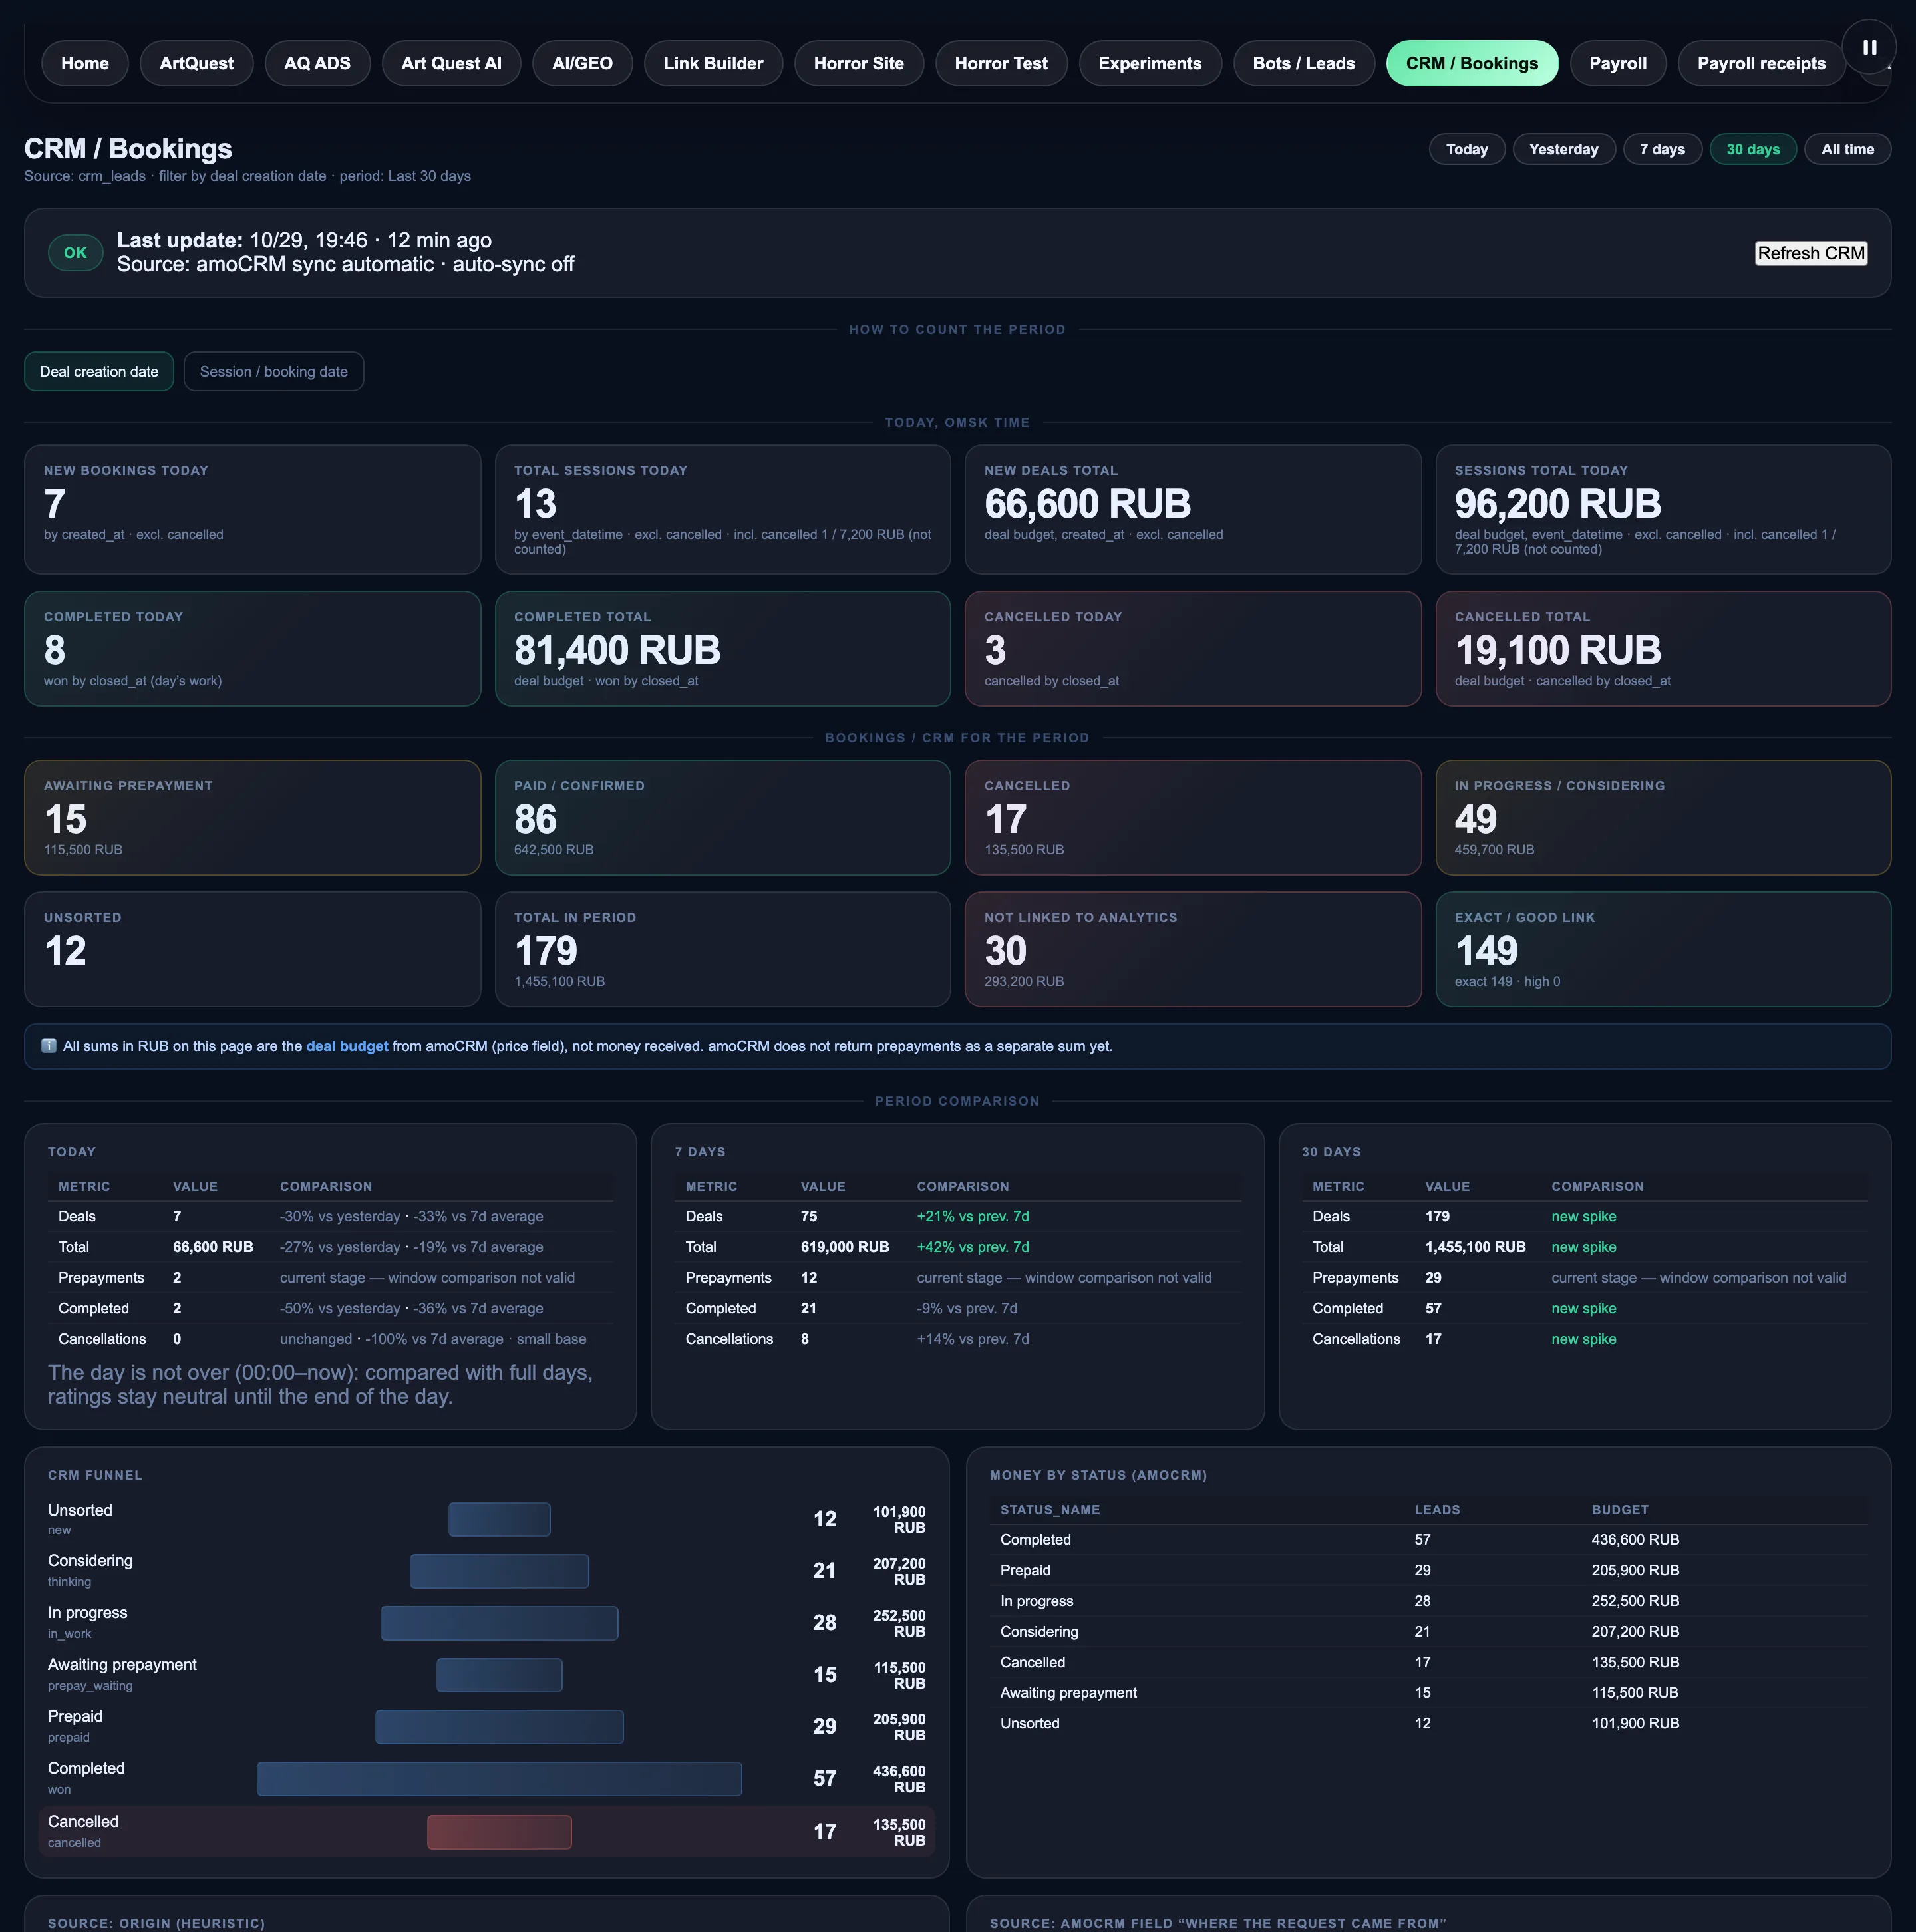Choose the 30 days period
Image resolution: width=1916 pixels, height=1932 pixels.
1753,149
